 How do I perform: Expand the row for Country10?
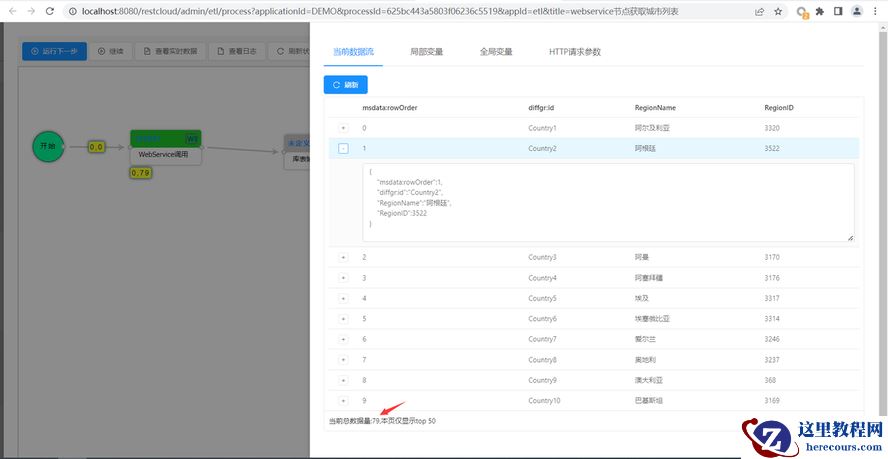(343, 401)
